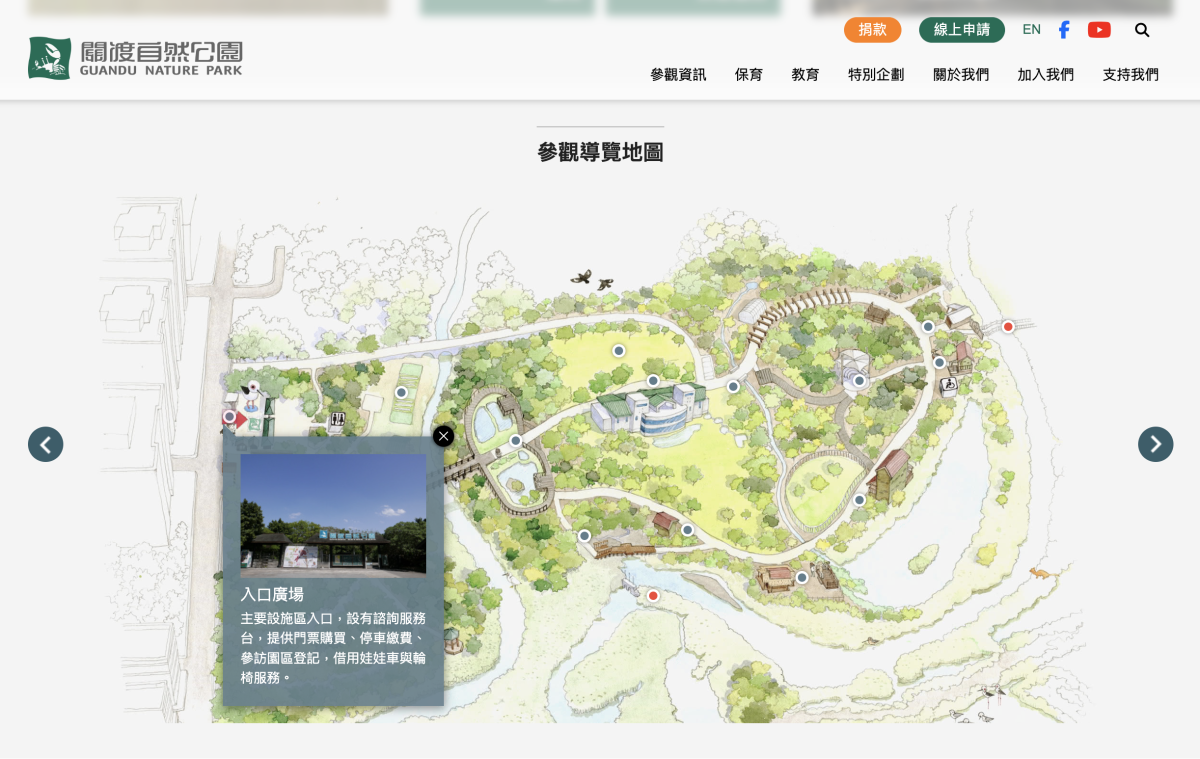
Task: Open the 保育 menu
Action: coord(748,75)
